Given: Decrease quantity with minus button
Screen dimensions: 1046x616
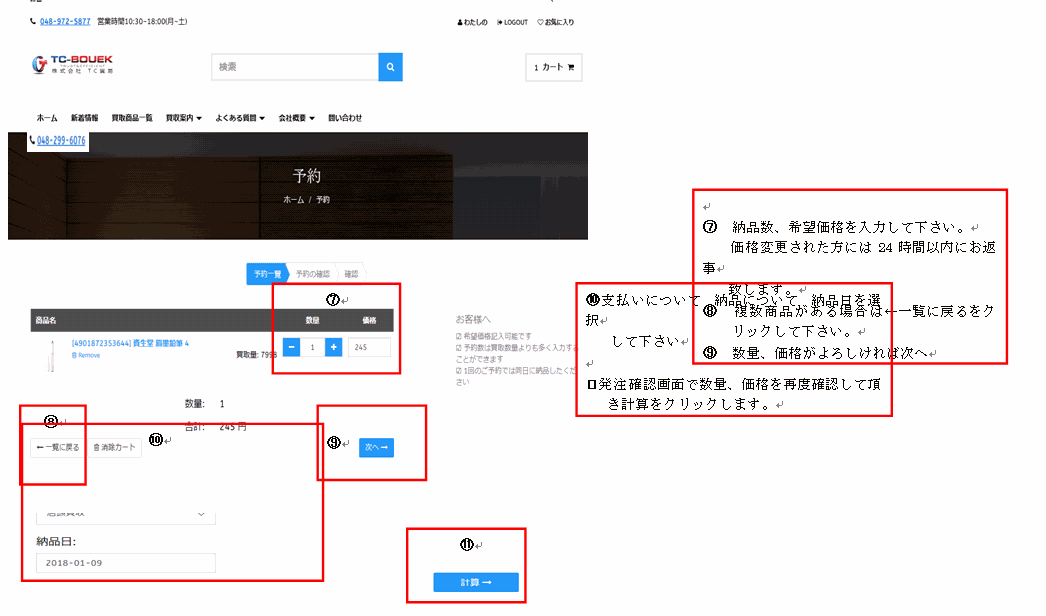Looking at the screenshot, I should [292, 347].
